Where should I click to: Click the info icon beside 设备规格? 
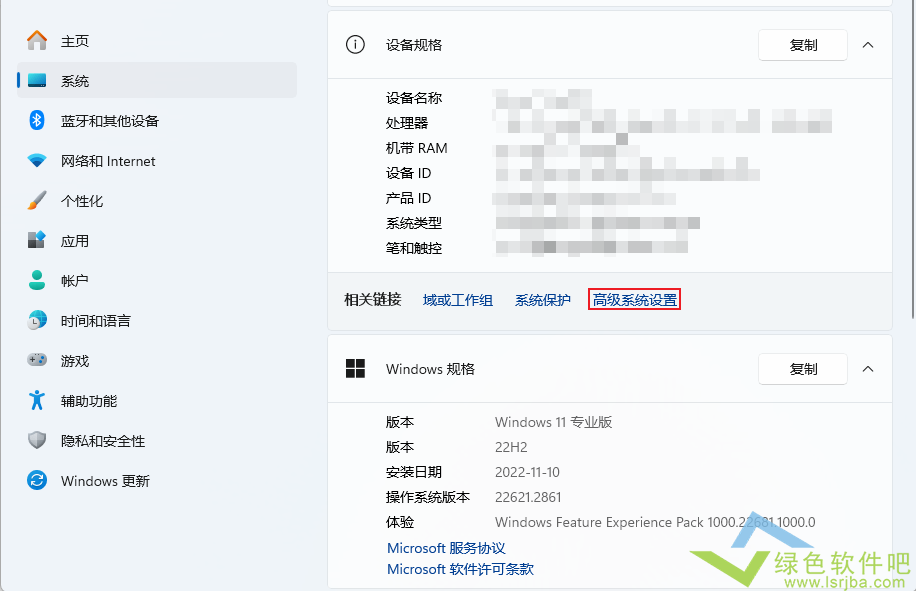[355, 44]
